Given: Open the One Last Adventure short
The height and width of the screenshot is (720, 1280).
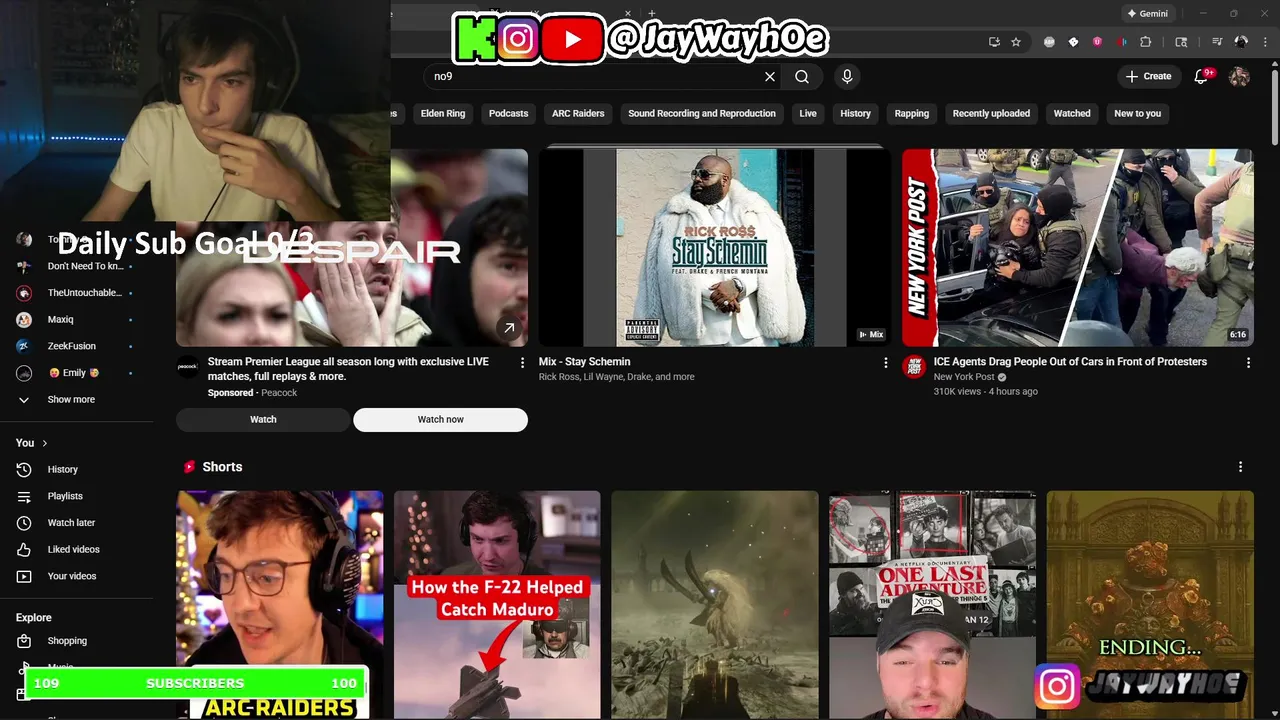Looking at the screenshot, I should point(932,604).
